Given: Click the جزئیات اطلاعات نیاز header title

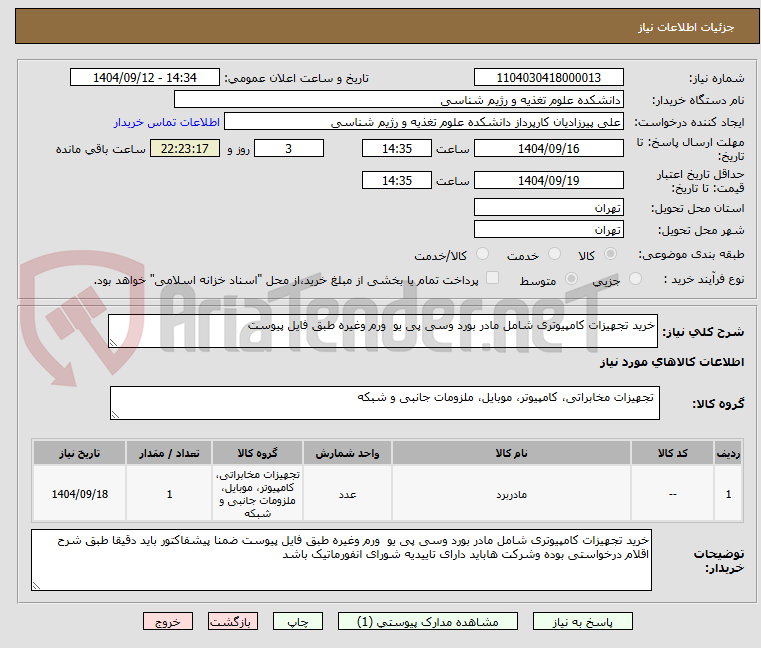Looking at the screenshot, I should [x=686, y=27].
